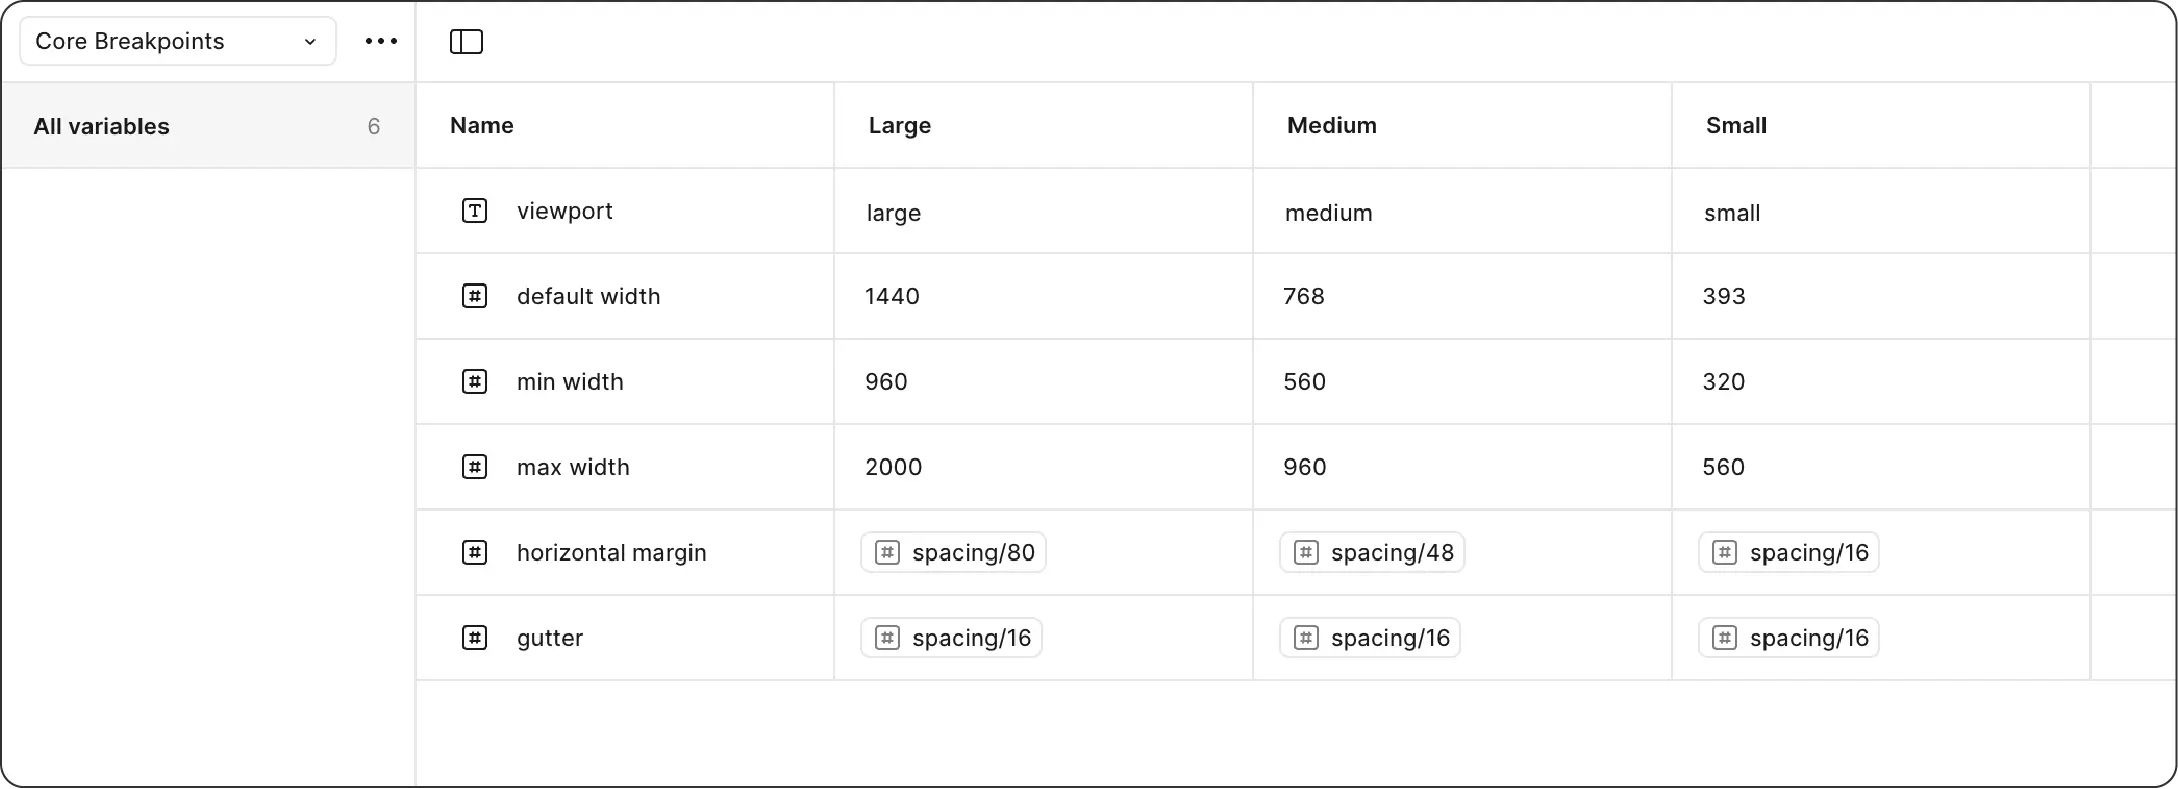The height and width of the screenshot is (789, 2178).
Task: Open the Core Breakpoints collection dropdown
Action: pos(177,41)
